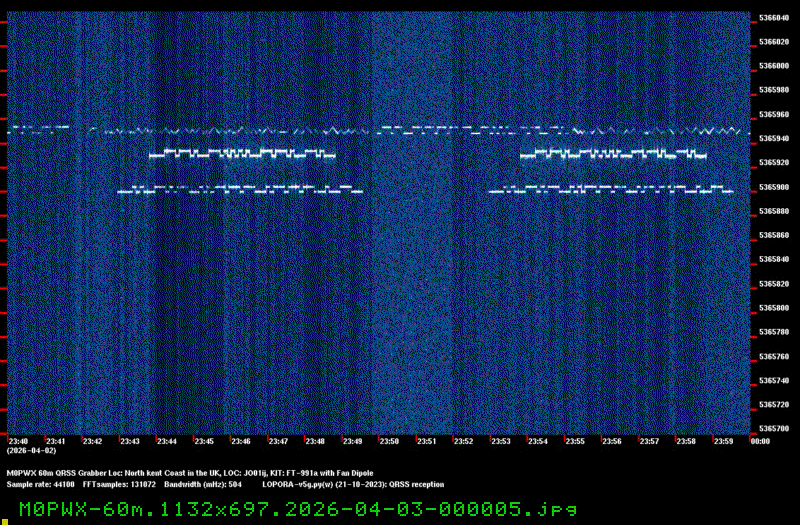Select the 23:53 time marker
800x525 pixels.
[x=501, y=441]
